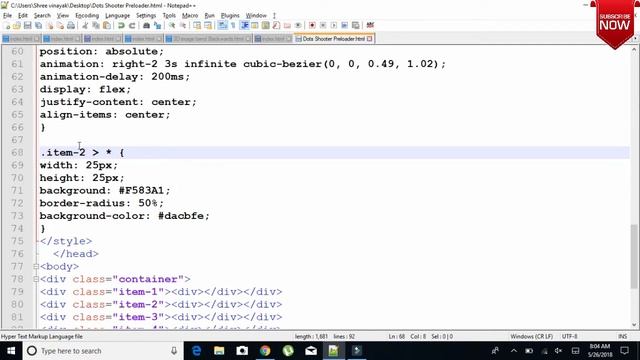The image size is (640, 360).
Task: Open the Search menu
Action: coord(42,16)
